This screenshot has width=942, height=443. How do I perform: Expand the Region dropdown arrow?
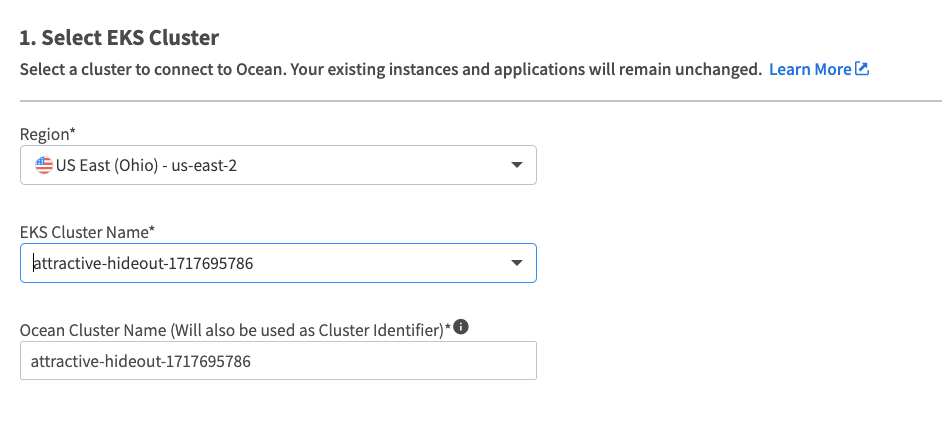point(516,165)
